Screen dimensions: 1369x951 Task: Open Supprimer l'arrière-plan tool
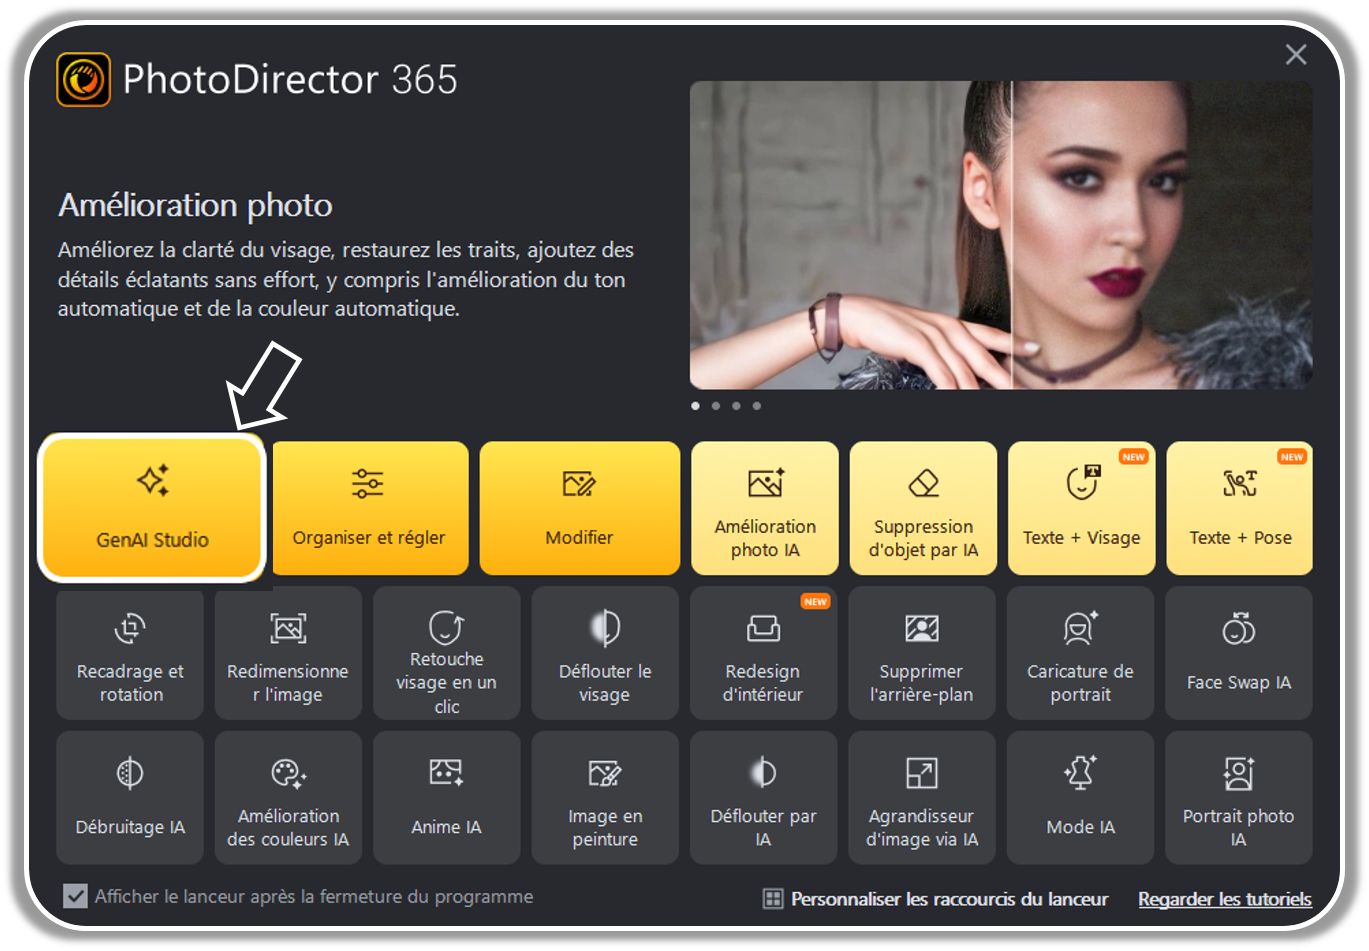tap(921, 653)
